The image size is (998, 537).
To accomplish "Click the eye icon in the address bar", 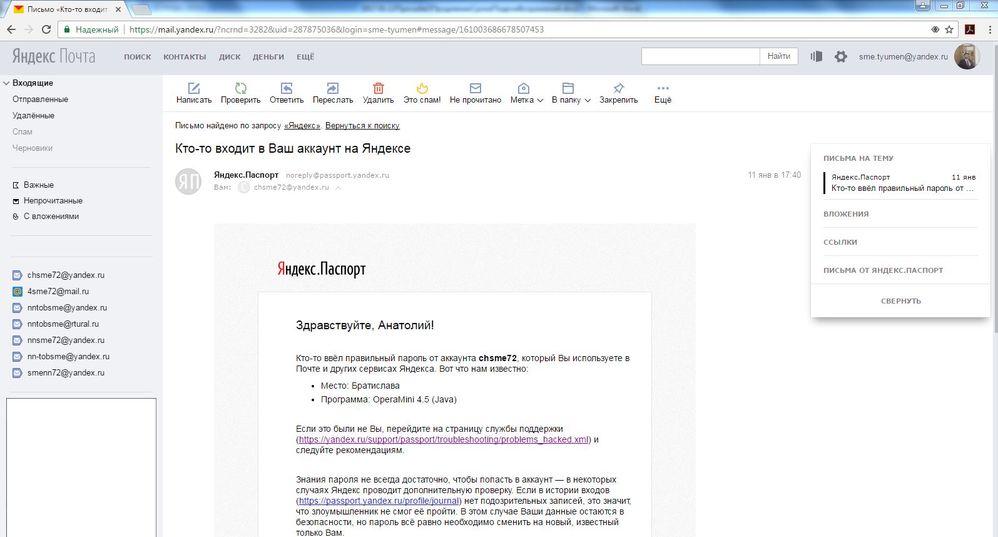I will click(x=934, y=29).
